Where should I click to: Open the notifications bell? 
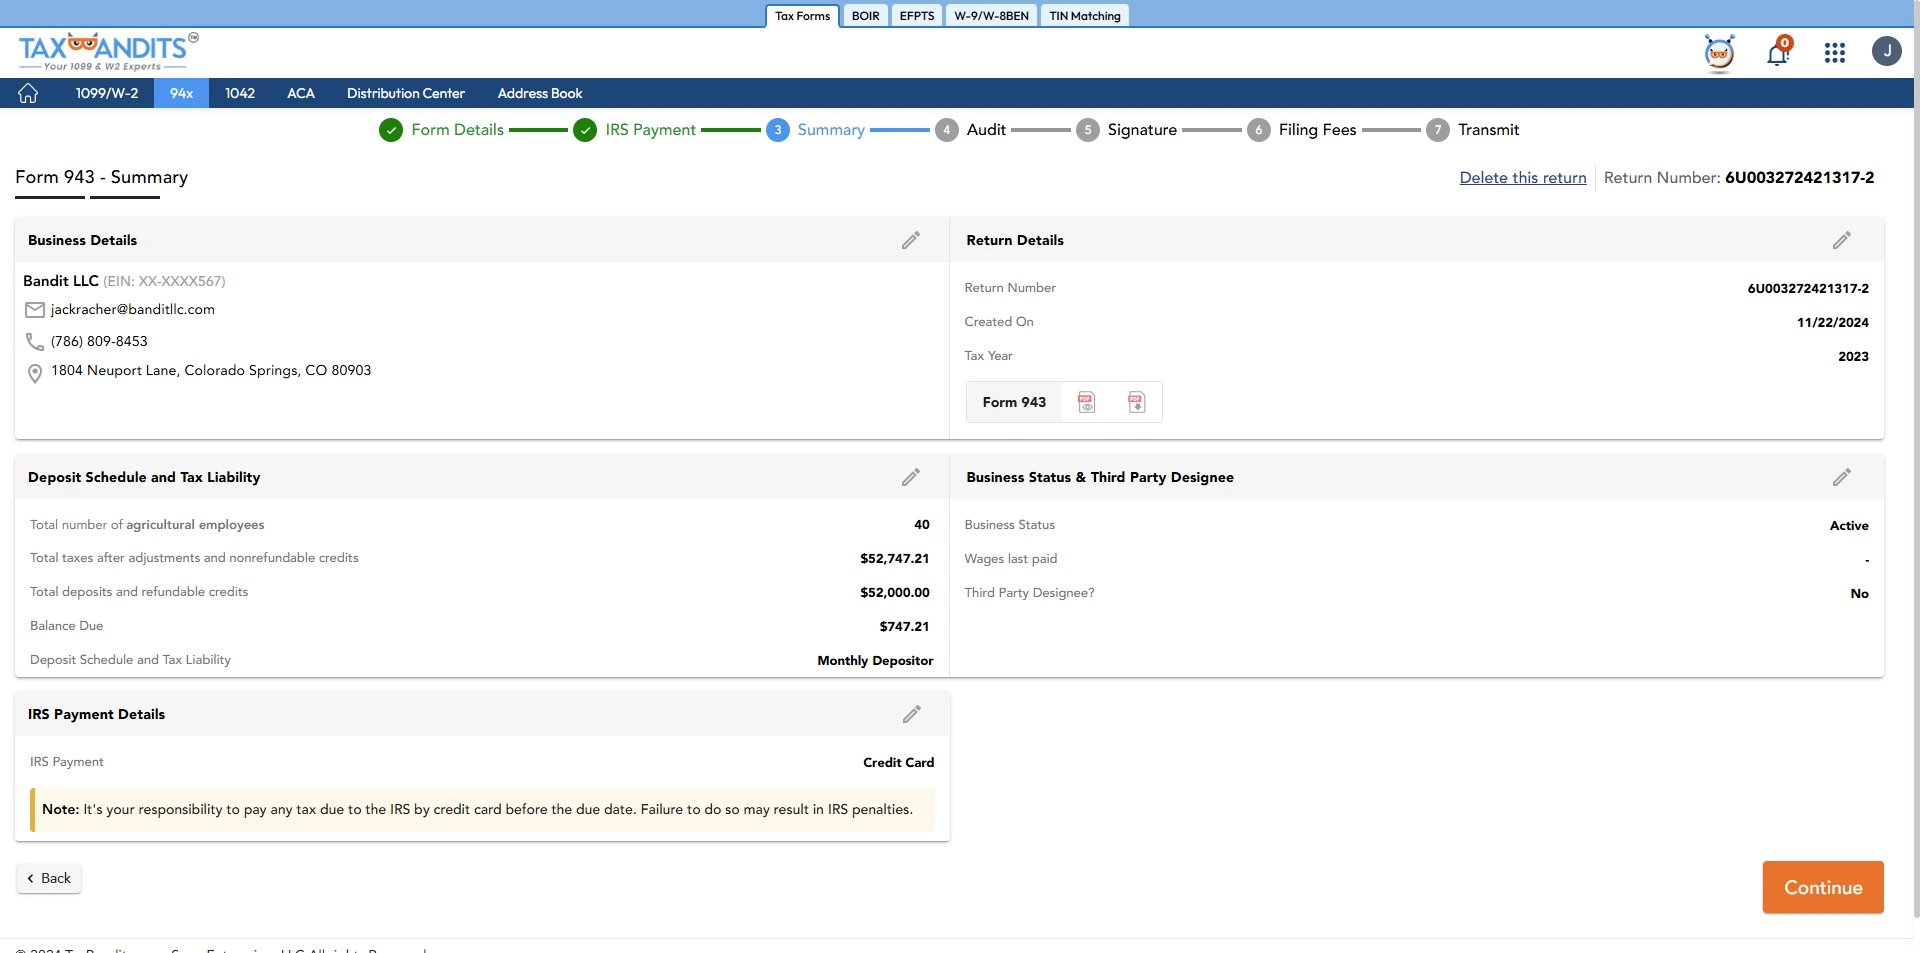[x=1778, y=52]
